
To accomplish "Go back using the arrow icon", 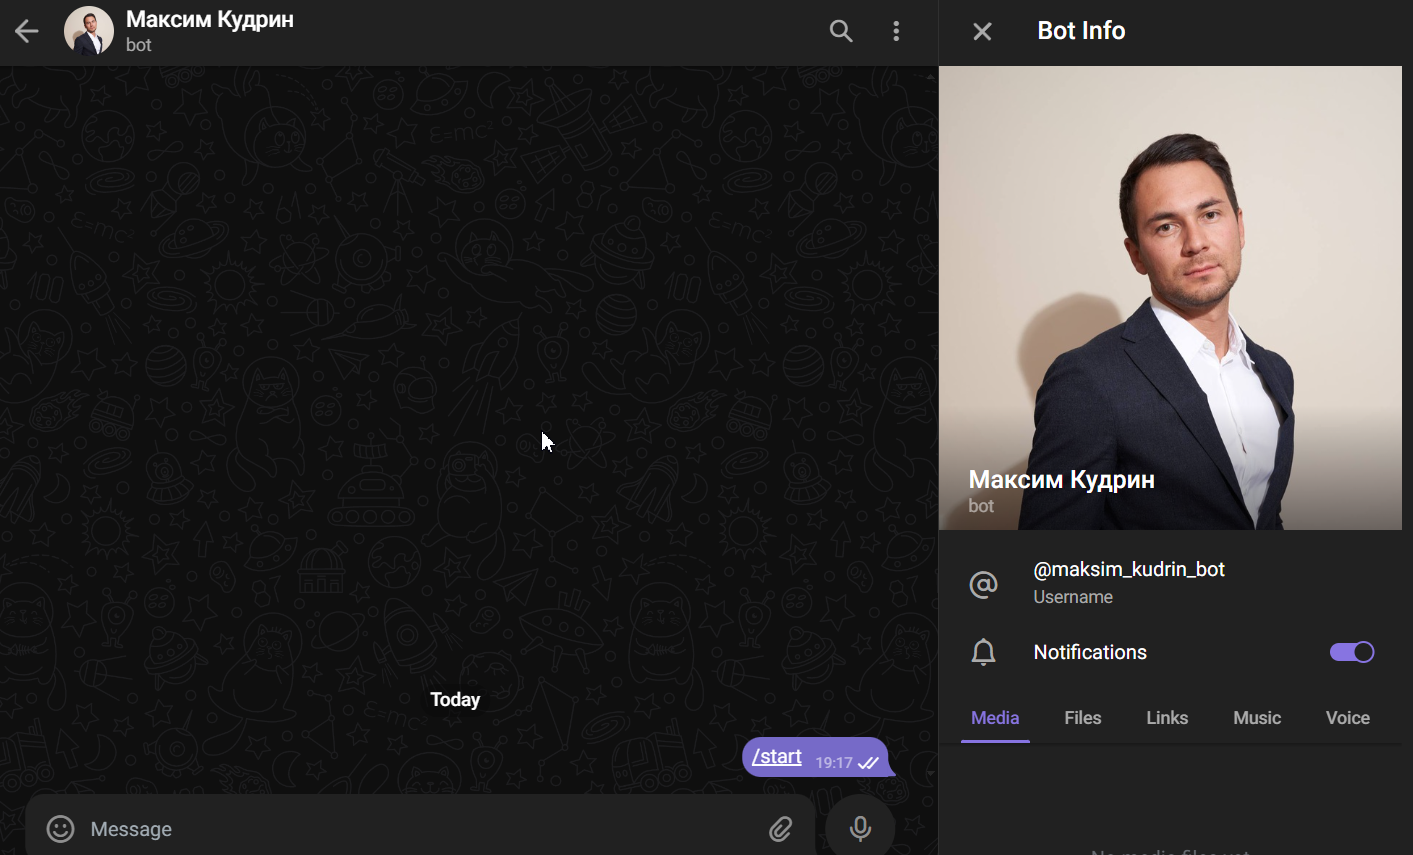I will click(x=27, y=31).
